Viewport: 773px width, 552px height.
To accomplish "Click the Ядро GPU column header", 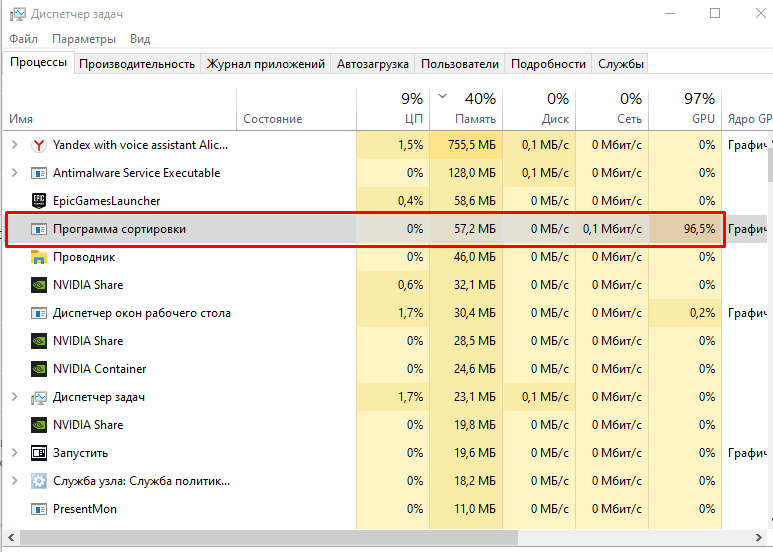I will pos(747,109).
